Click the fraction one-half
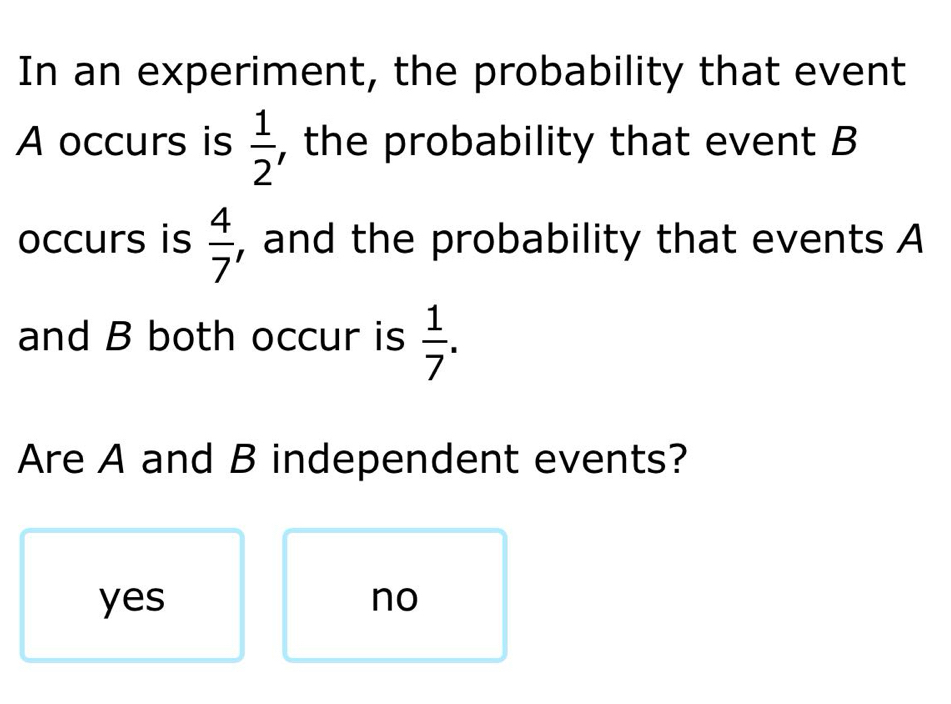Screen dimensions: 951x704 click(262, 149)
